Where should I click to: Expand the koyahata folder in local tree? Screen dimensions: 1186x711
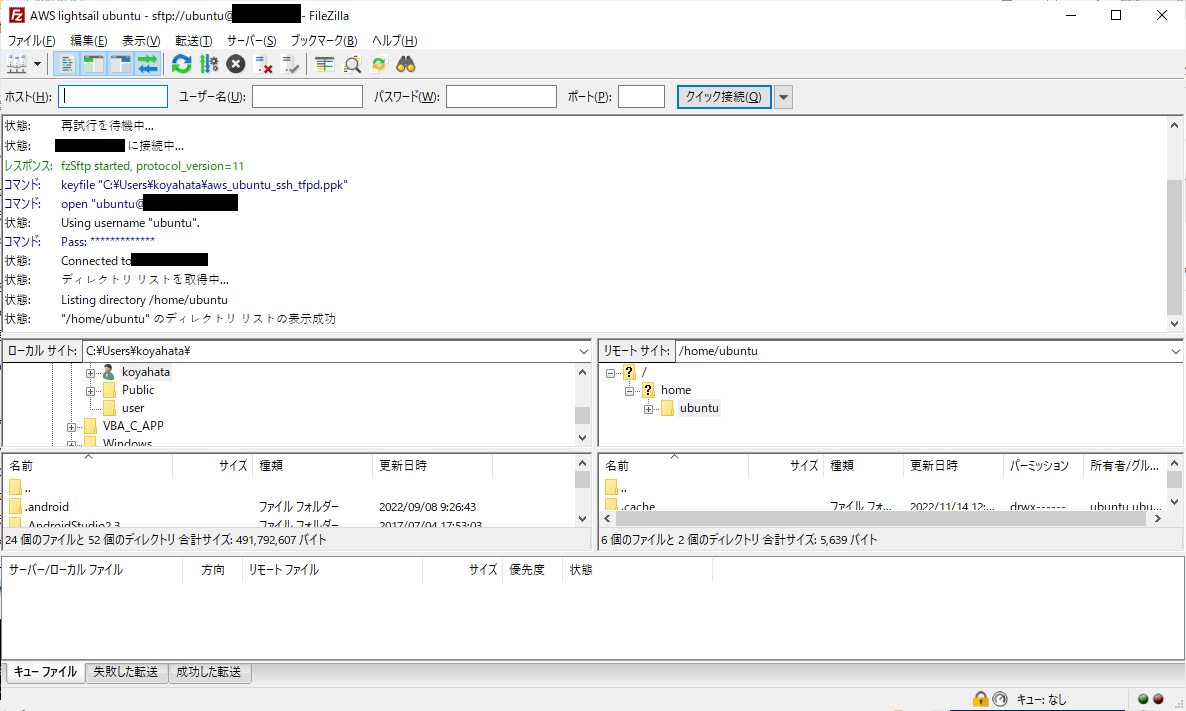(x=90, y=373)
